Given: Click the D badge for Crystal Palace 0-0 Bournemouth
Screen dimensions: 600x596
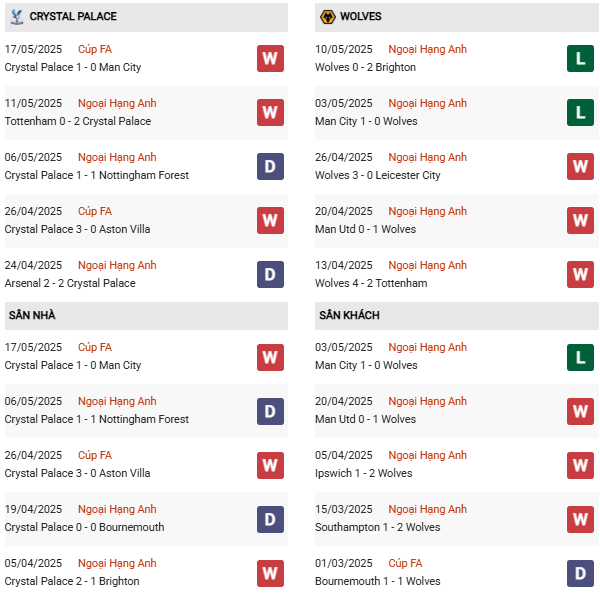Looking at the screenshot, I should click(270, 519).
